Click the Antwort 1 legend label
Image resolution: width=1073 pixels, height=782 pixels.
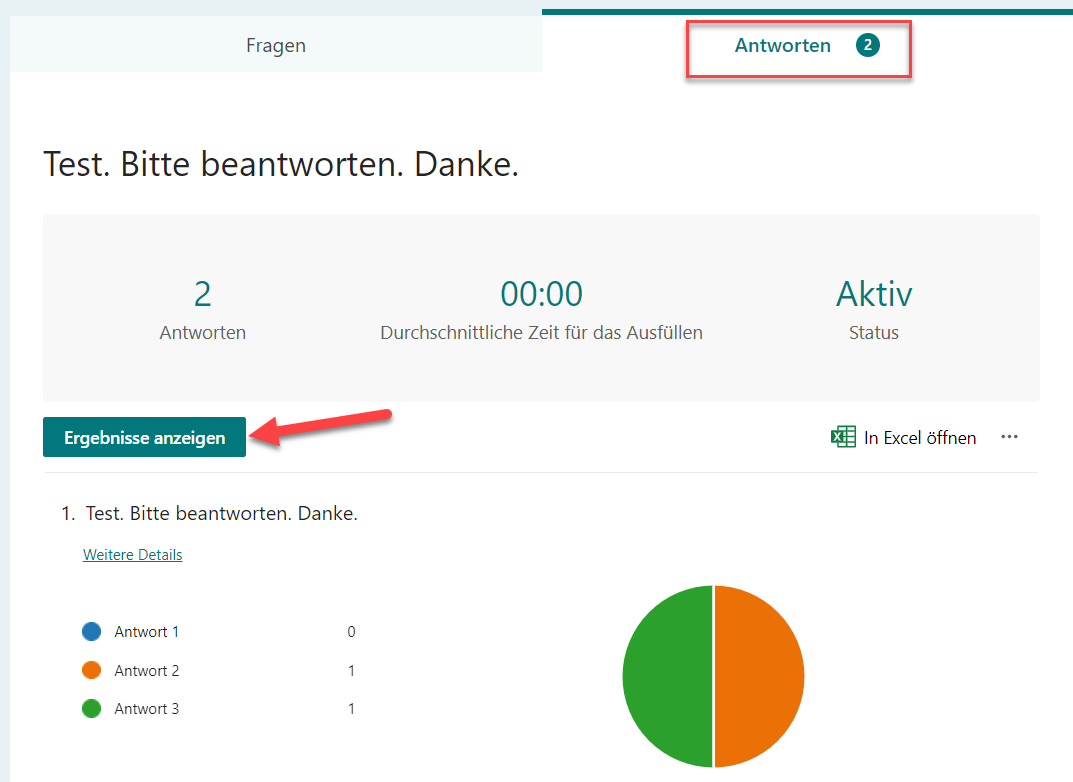point(147,632)
